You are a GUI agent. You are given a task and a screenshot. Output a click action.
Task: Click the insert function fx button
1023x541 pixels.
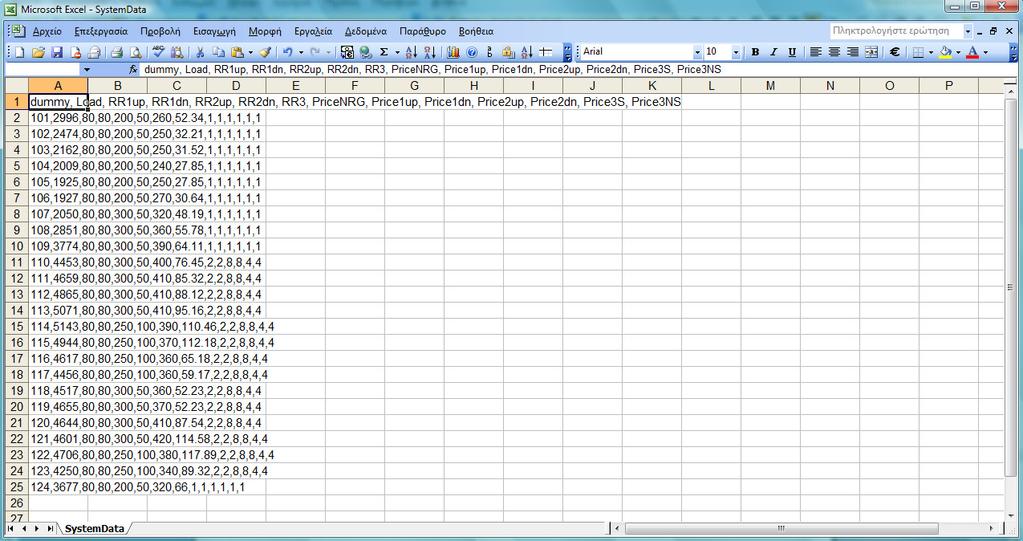pos(133,69)
